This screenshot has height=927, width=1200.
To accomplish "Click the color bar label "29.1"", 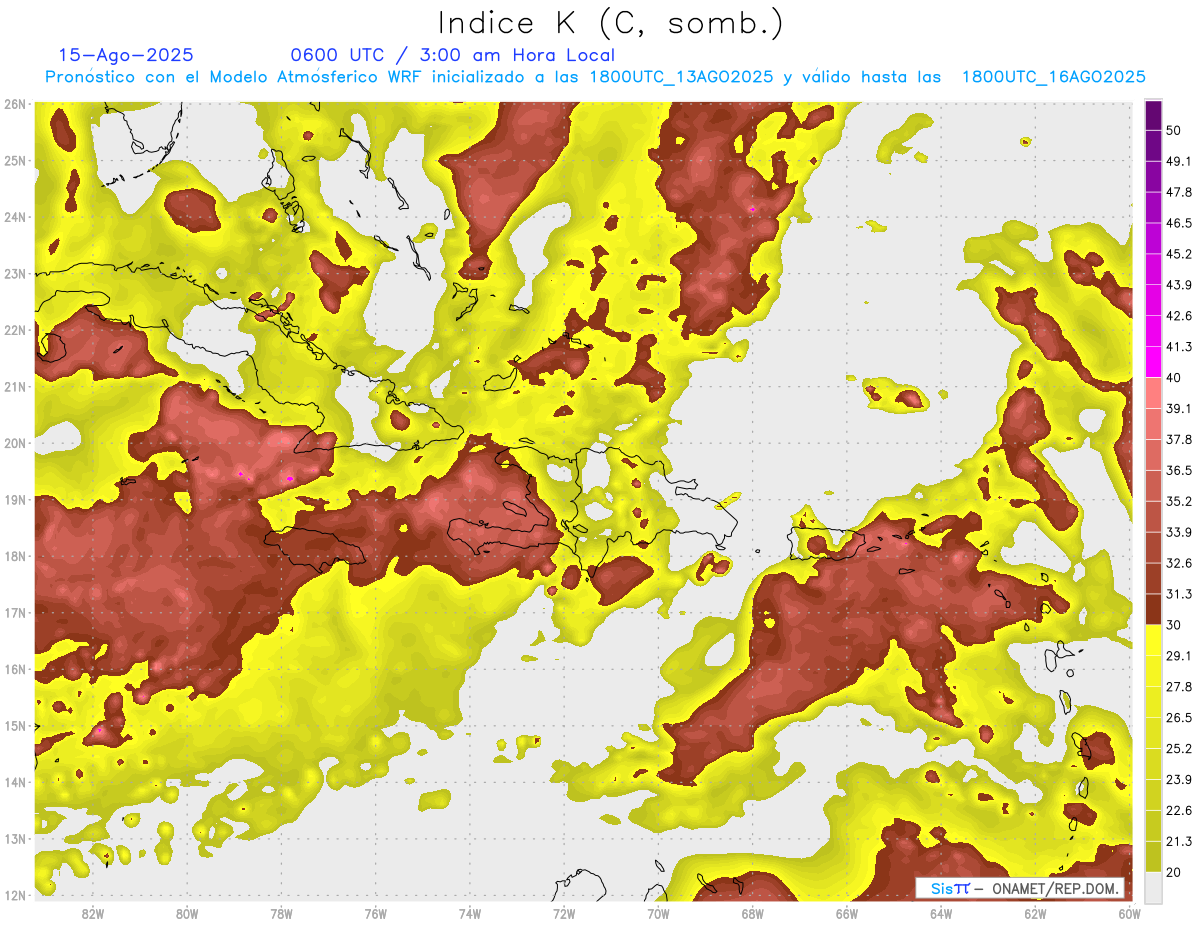I will click(1179, 655).
